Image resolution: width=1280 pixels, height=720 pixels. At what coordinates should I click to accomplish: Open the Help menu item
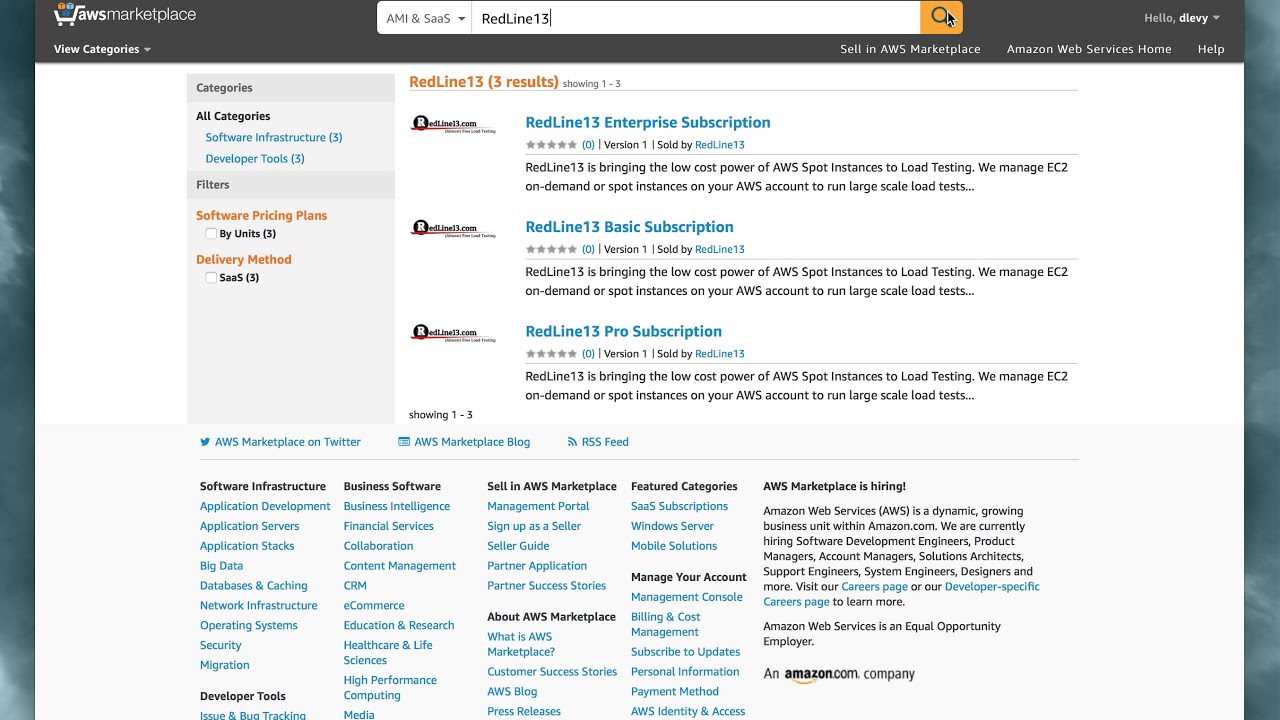tap(1211, 49)
